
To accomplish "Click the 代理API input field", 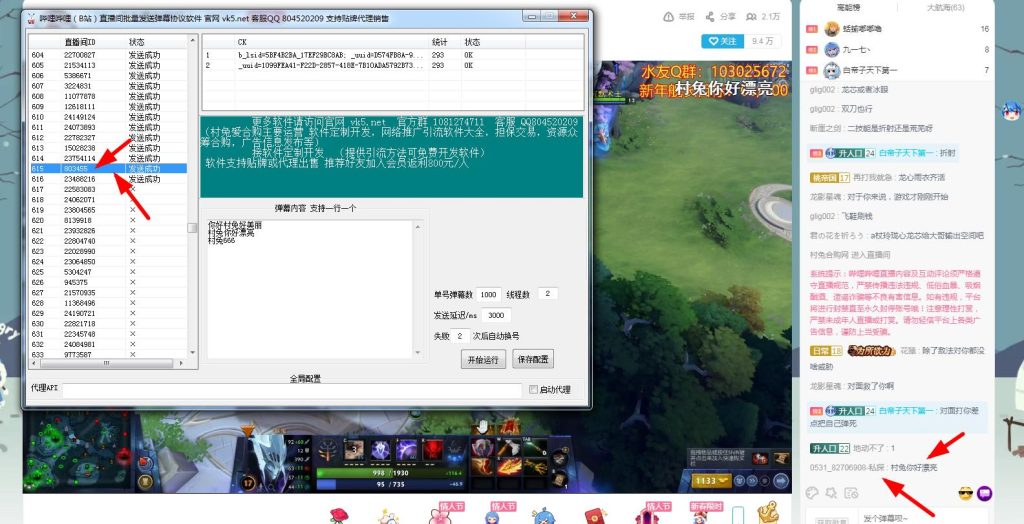I will (x=292, y=390).
